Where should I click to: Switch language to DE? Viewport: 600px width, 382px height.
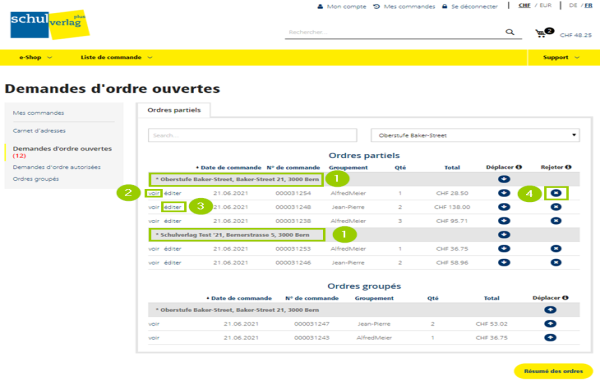point(573,5)
